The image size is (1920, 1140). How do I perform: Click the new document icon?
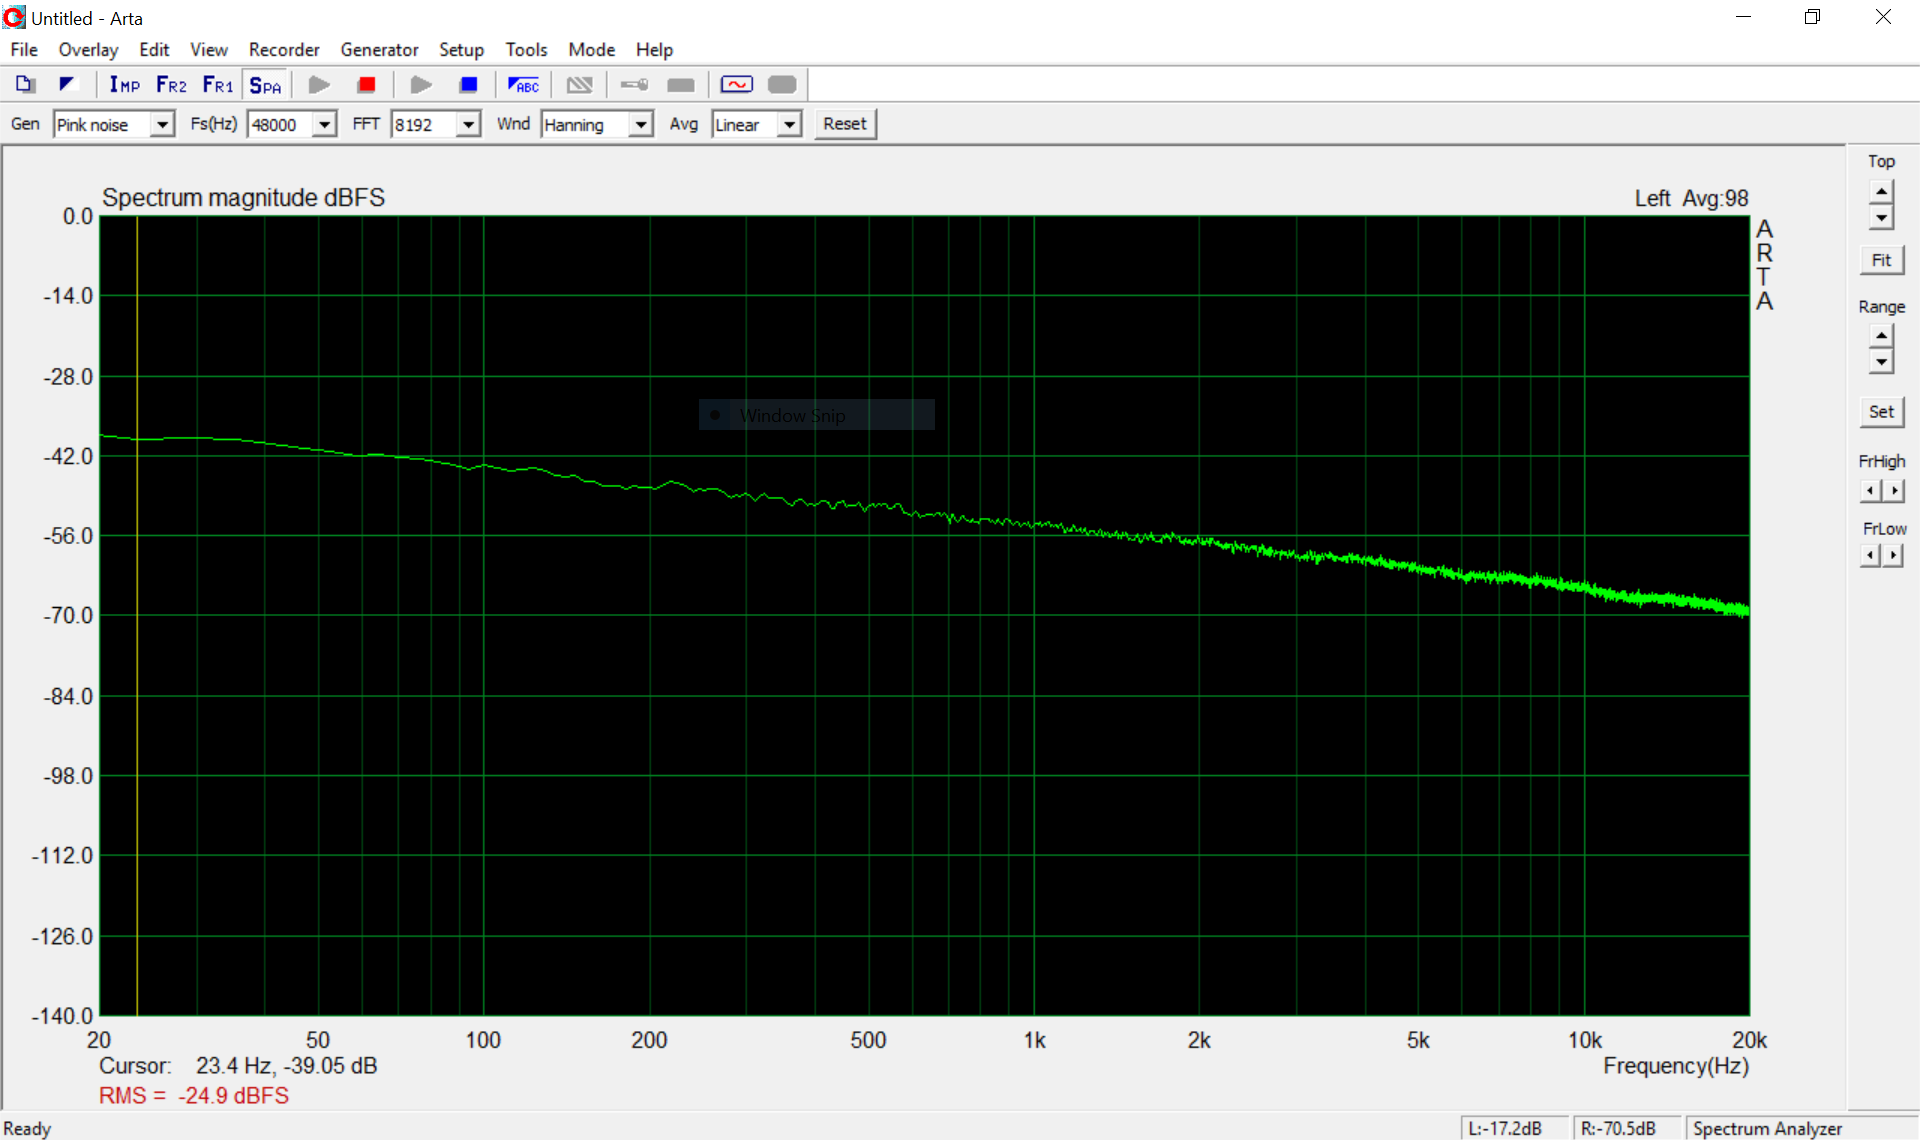pyautogui.click(x=25, y=85)
